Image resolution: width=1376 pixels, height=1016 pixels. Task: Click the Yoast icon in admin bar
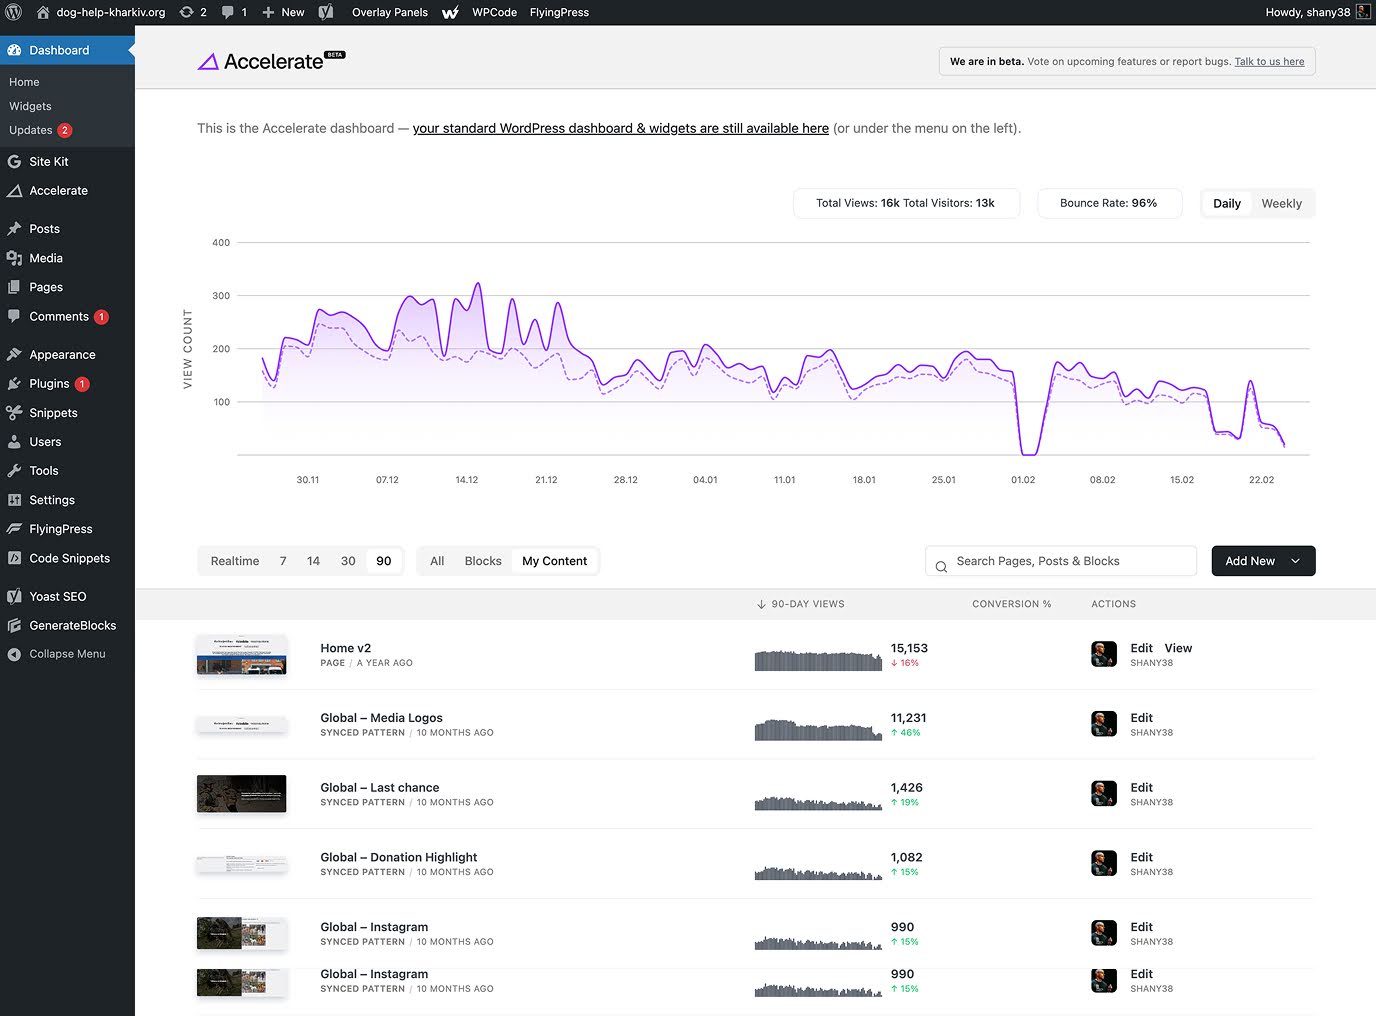326,12
